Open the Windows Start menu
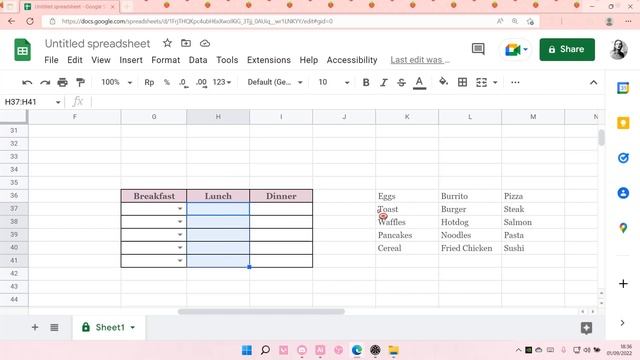 click(247, 350)
